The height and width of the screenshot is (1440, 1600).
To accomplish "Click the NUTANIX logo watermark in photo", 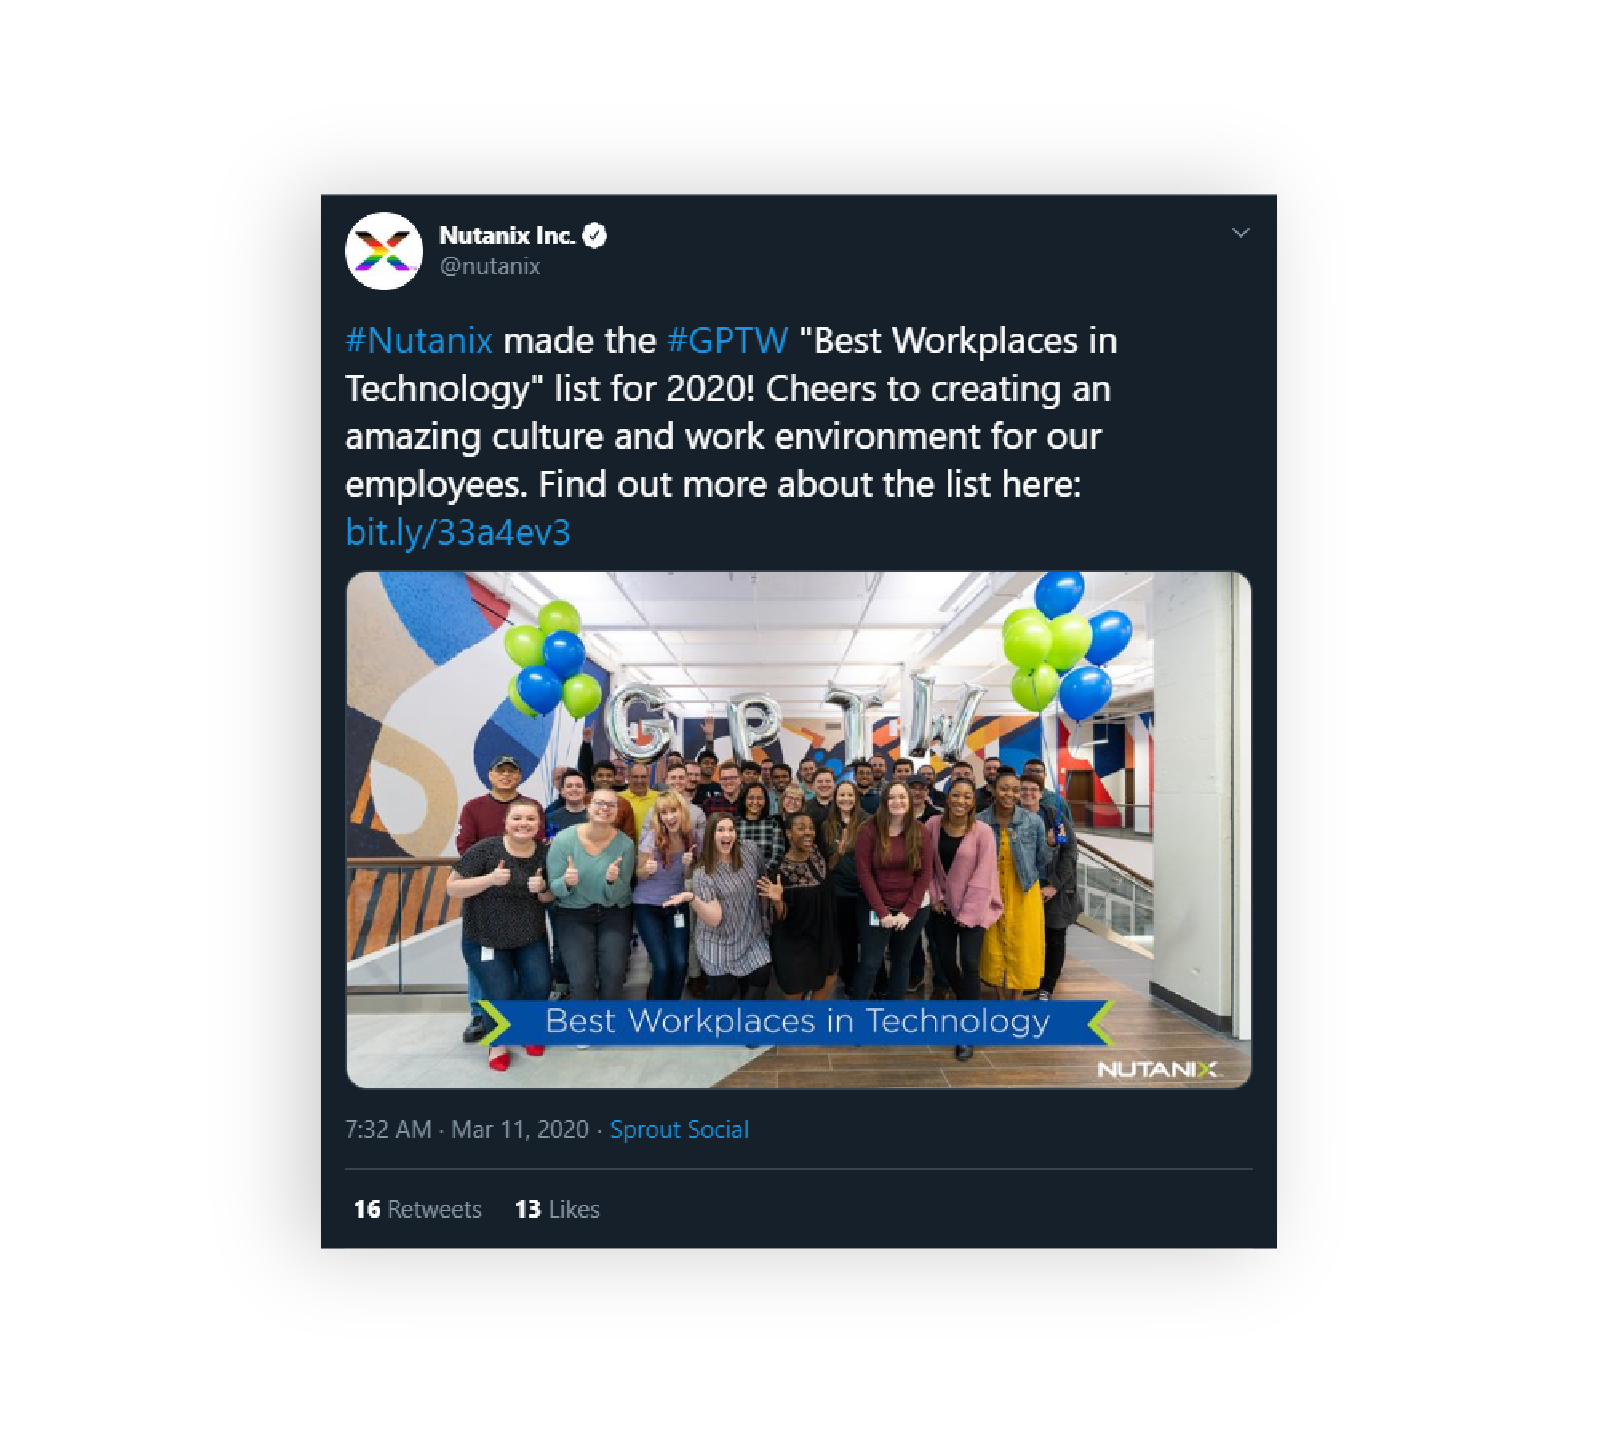I will 1158,1069.
